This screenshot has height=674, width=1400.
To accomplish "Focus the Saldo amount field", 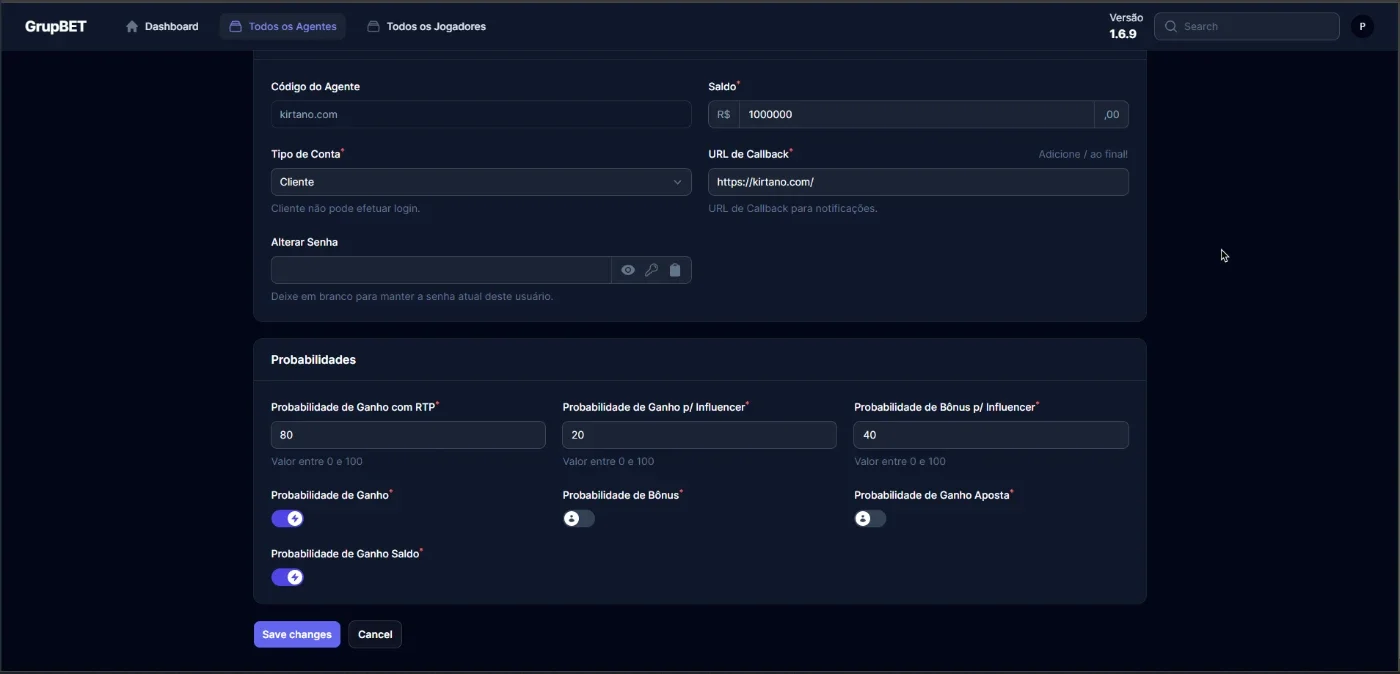I will tap(916, 114).
